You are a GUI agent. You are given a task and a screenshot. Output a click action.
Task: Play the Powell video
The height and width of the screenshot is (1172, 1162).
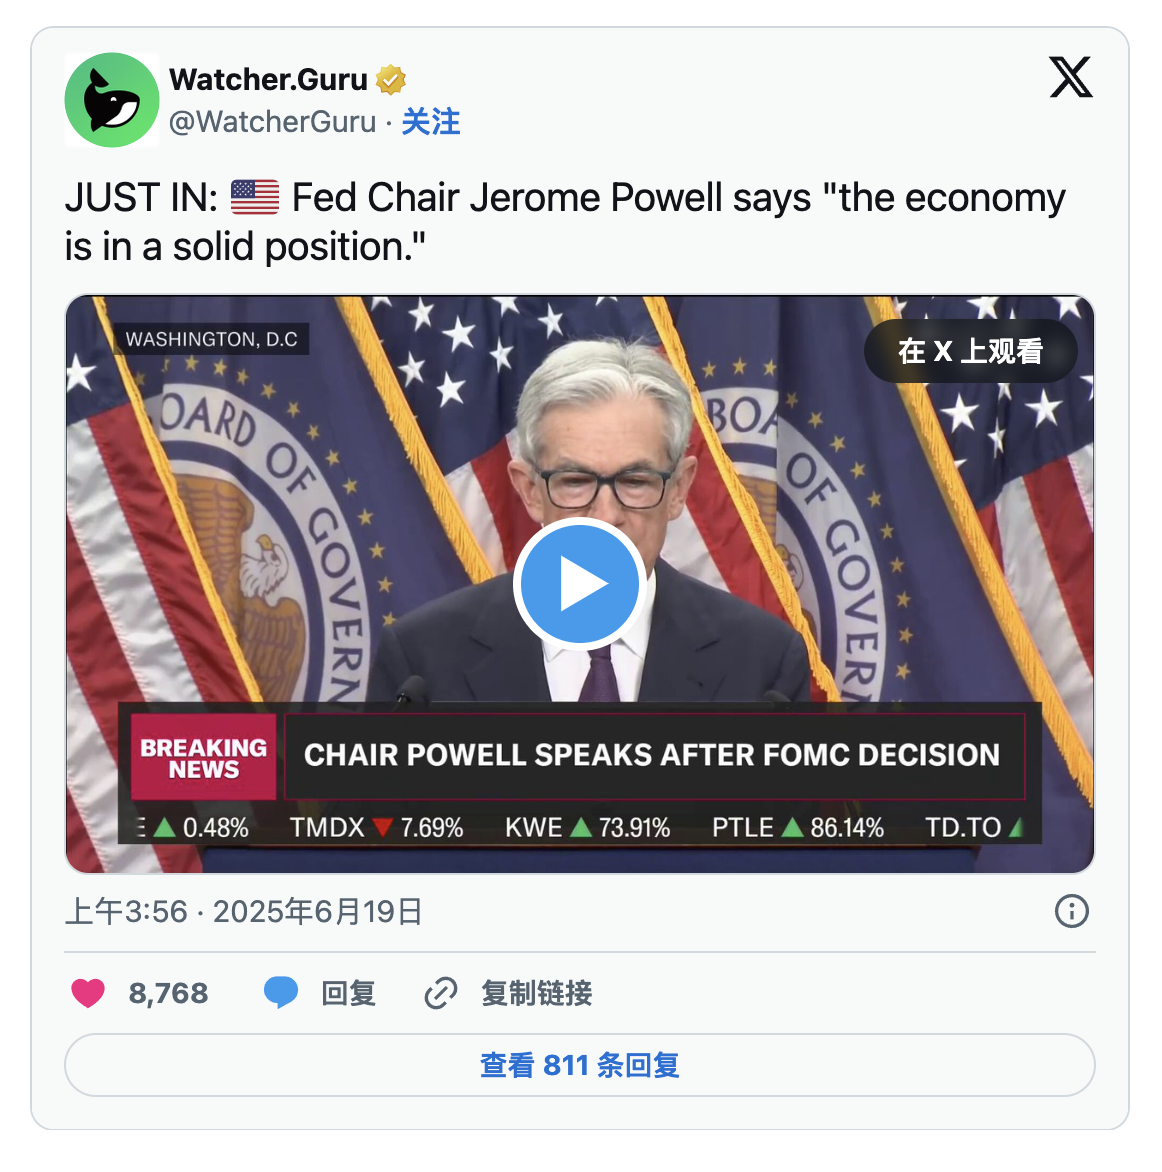coord(580,584)
